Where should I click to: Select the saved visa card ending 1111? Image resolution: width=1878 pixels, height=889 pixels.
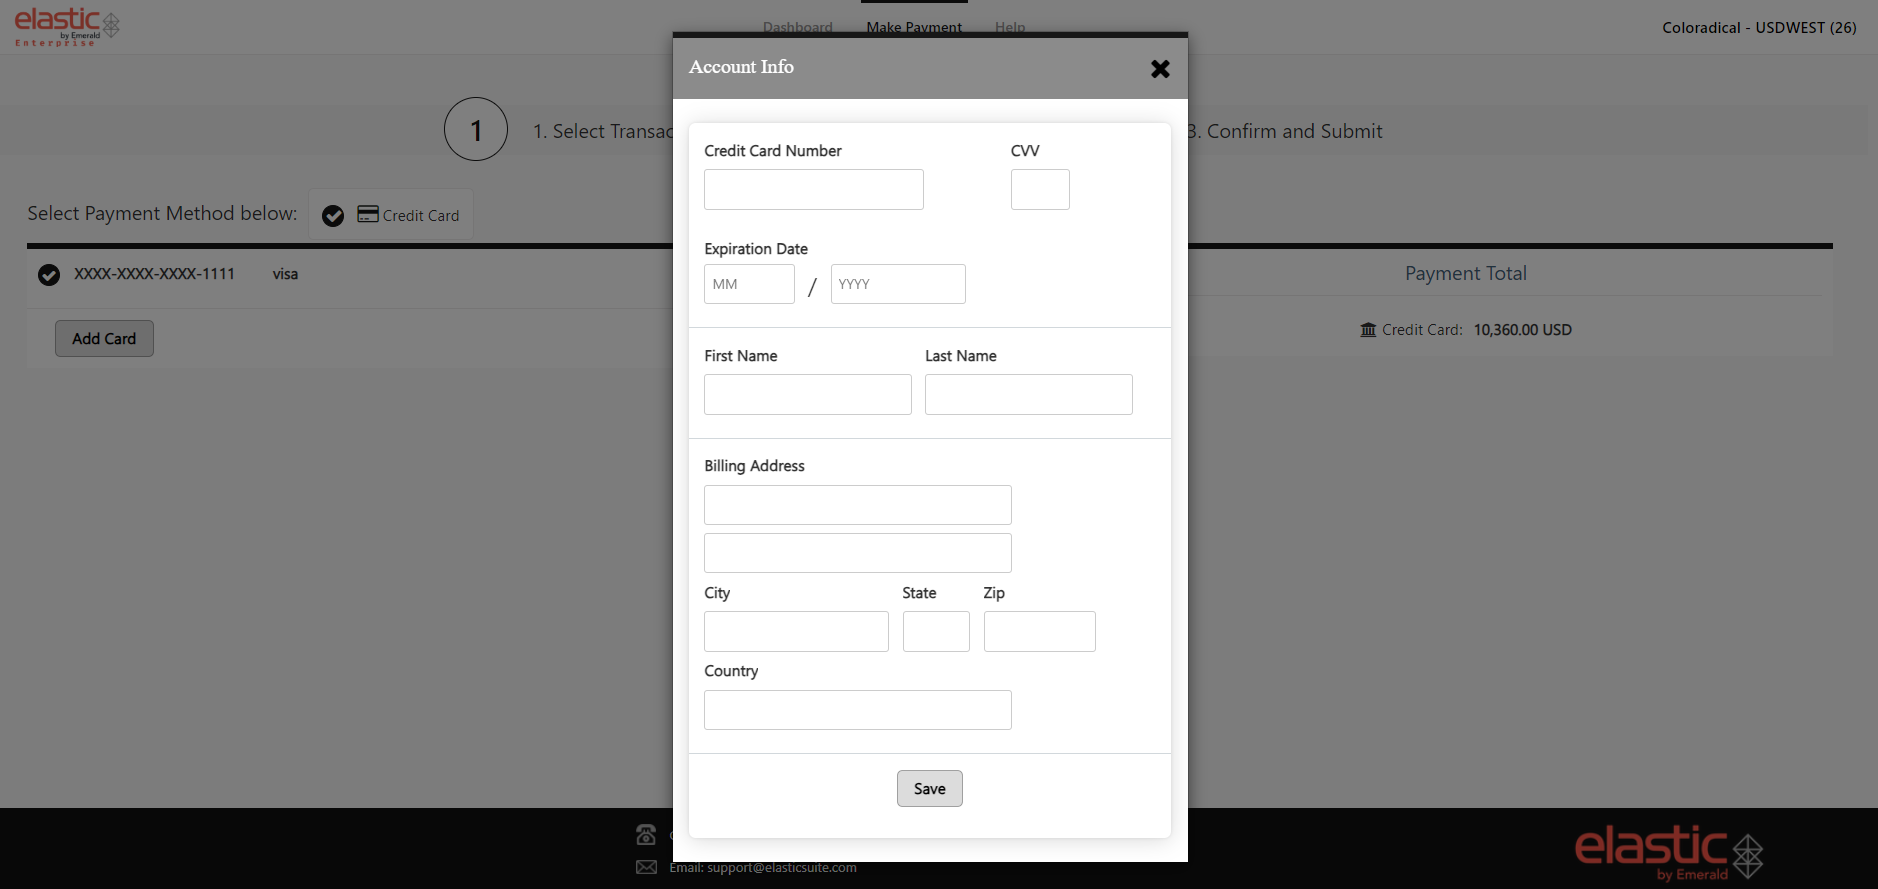coord(49,274)
